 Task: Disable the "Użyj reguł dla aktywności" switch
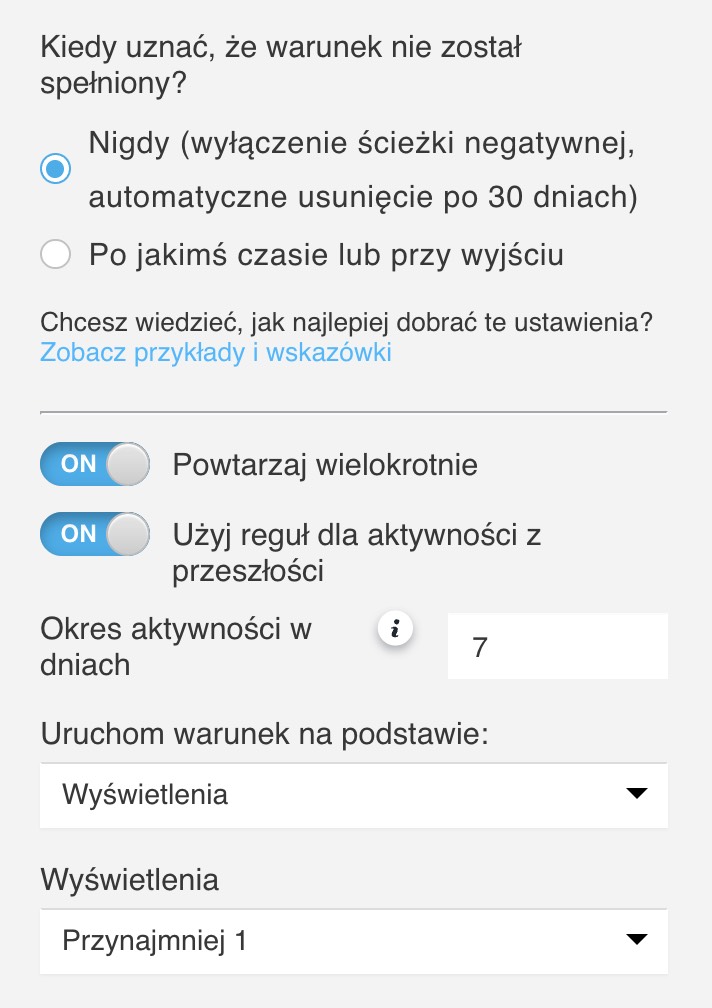pyautogui.click(x=95, y=534)
